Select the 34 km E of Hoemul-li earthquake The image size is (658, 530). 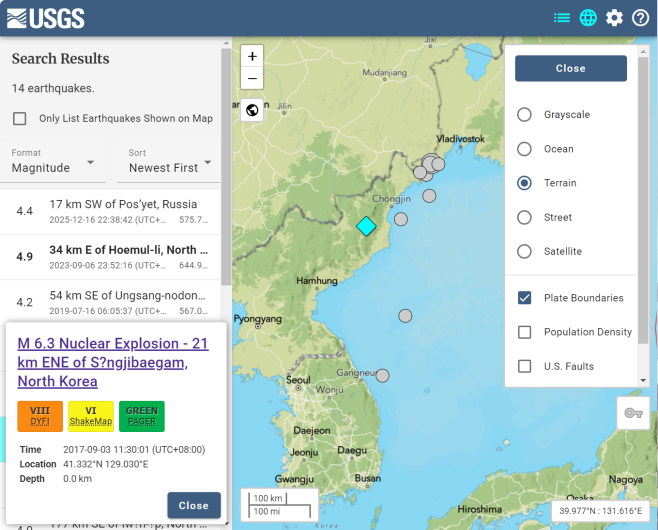(110, 257)
